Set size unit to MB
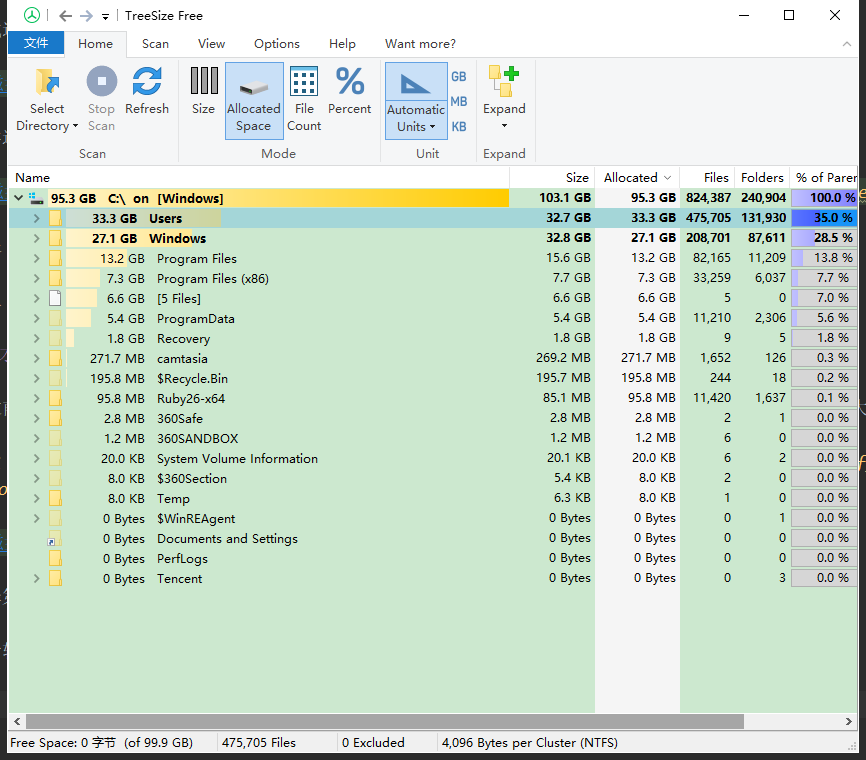The width and height of the screenshot is (866, 760). 459,102
